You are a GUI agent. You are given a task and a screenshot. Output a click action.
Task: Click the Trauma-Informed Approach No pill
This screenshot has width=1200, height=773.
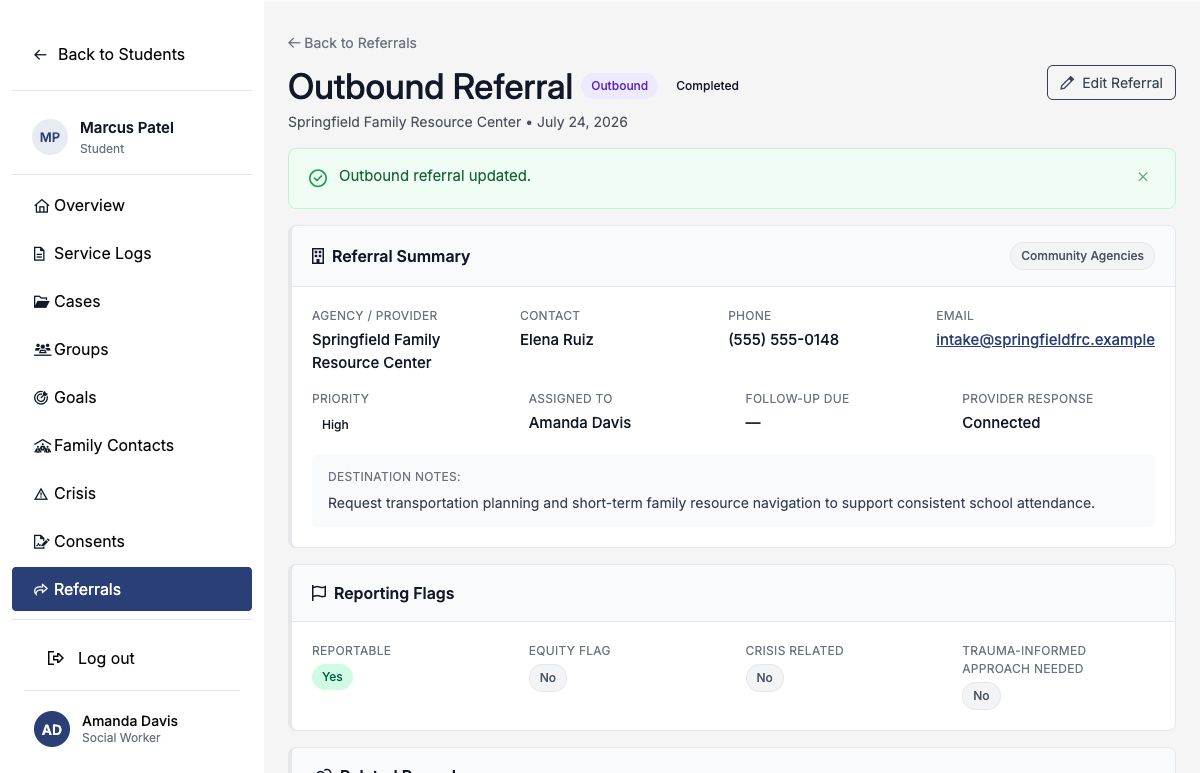(x=981, y=696)
